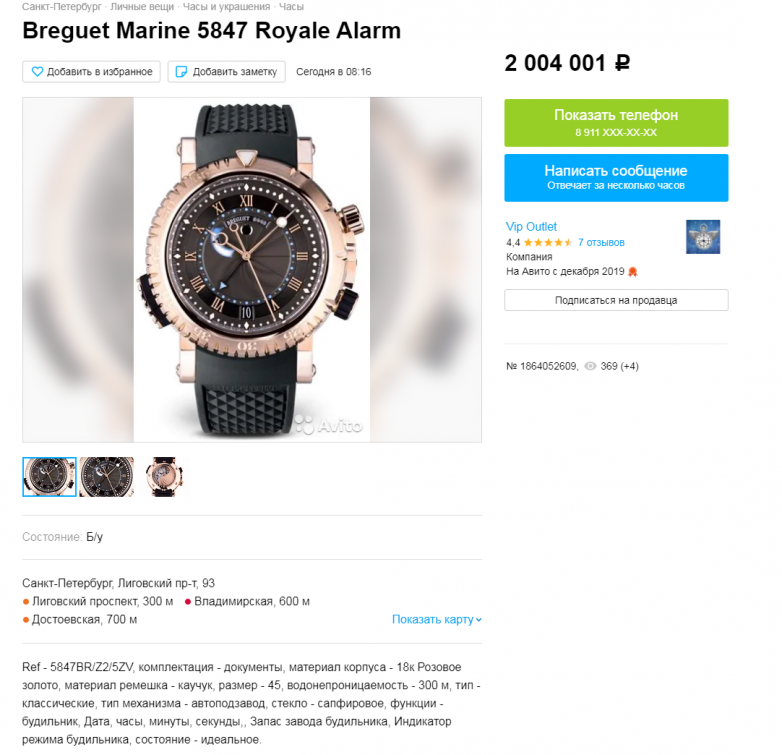The width and height of the screenshot is (782, 755).
Task: Select the third thumbnail showing caseback
Action: point(164,477)
